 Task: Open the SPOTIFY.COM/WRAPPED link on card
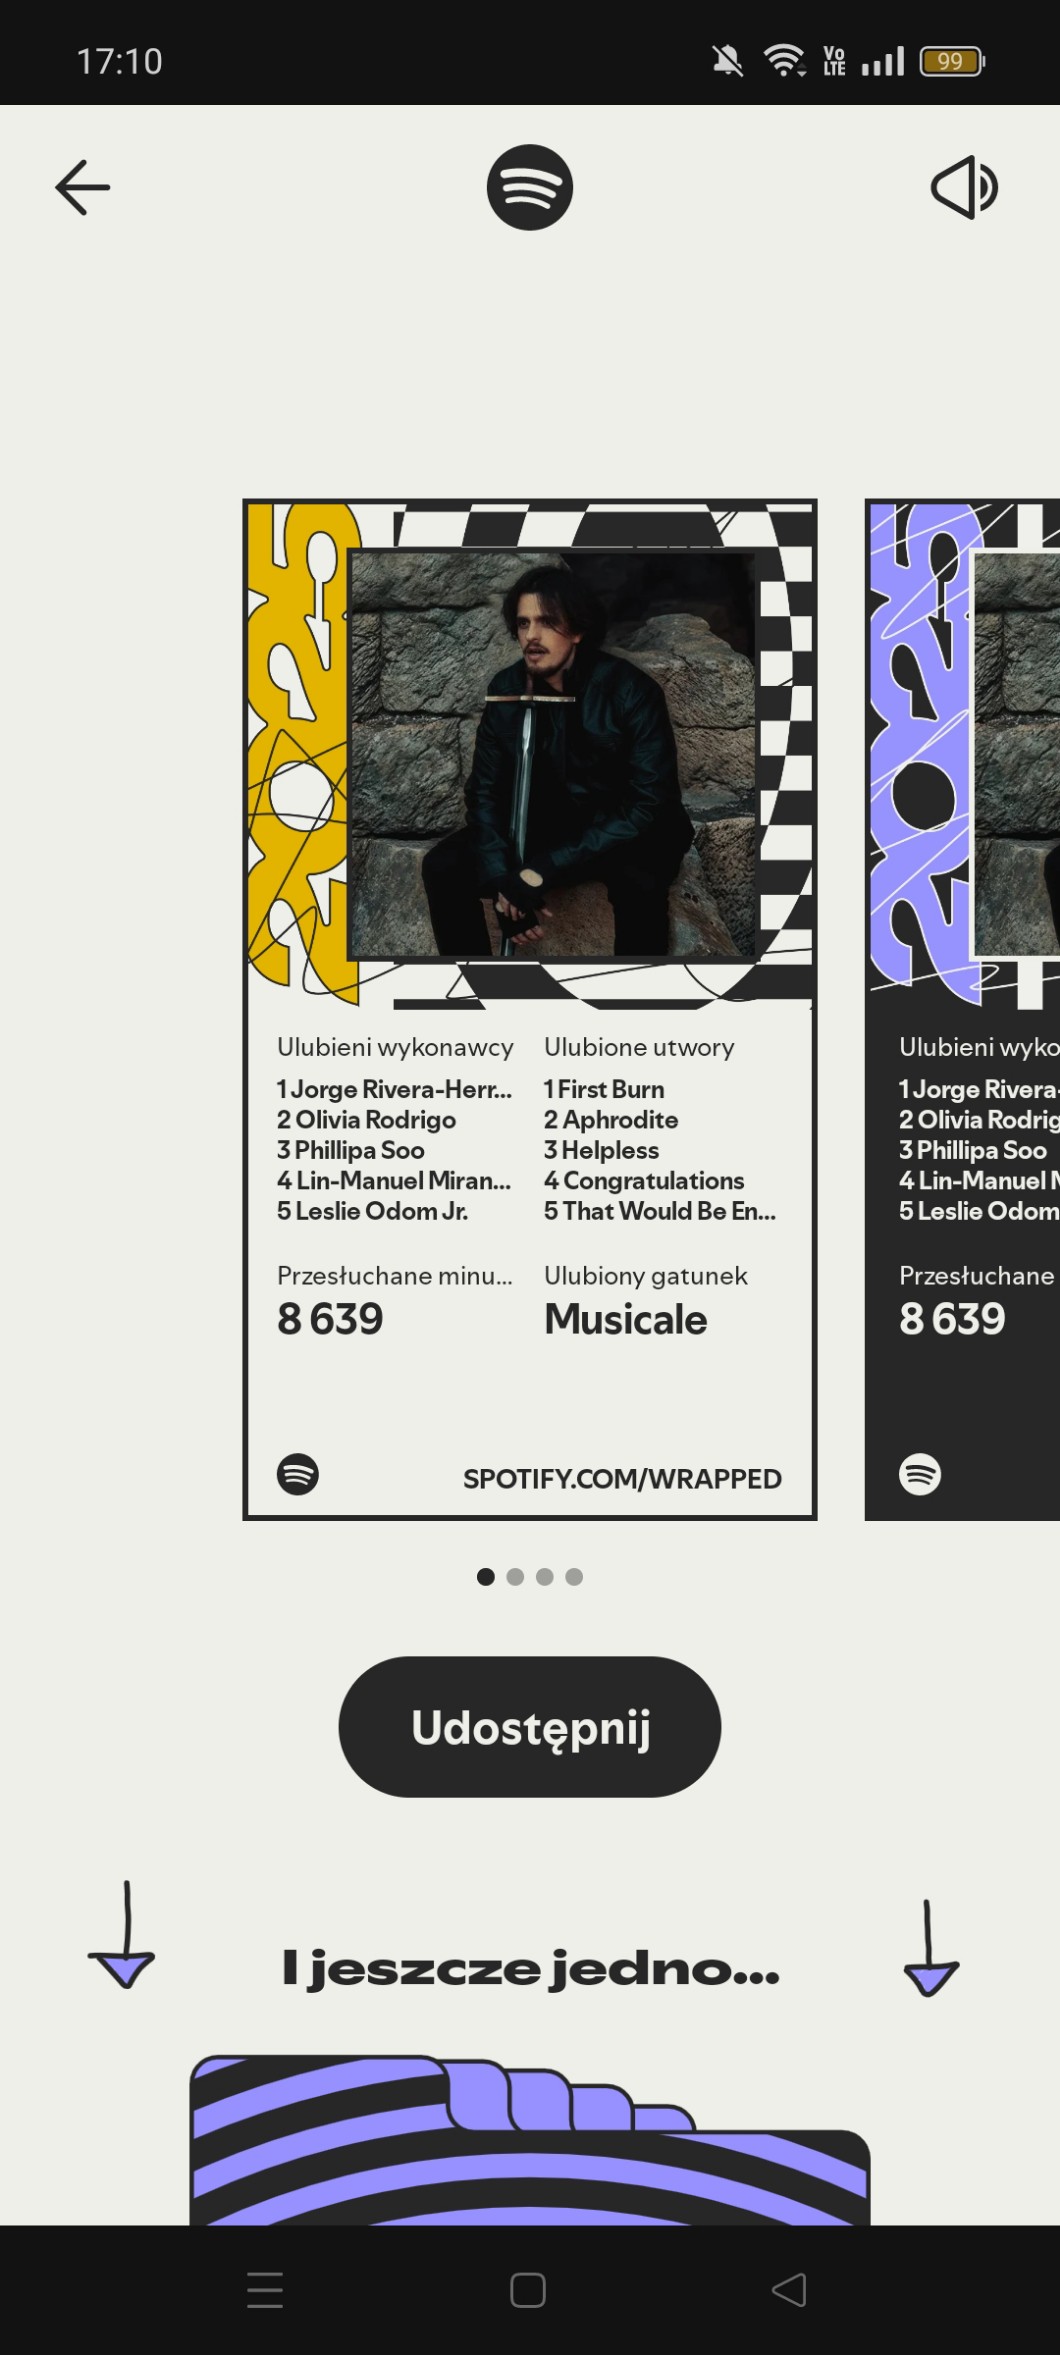click(x=622, y=1479)
